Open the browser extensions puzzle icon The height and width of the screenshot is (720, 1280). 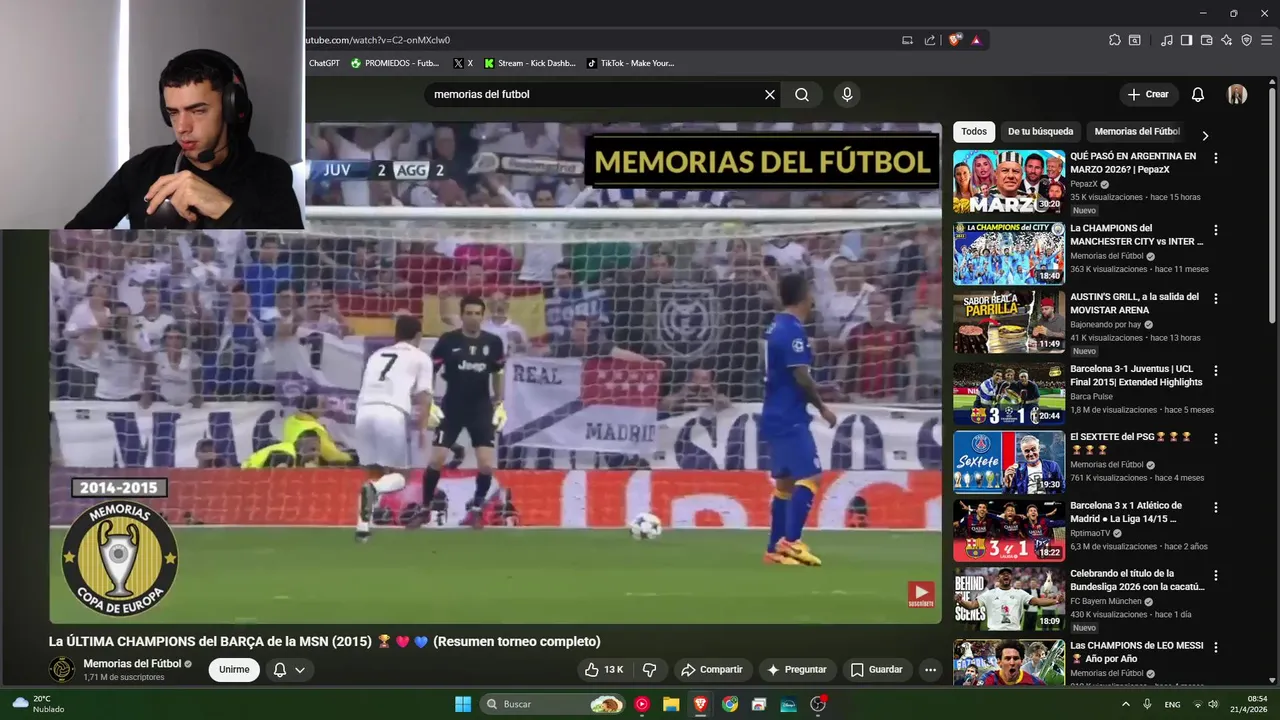[x=1115, y=40]
